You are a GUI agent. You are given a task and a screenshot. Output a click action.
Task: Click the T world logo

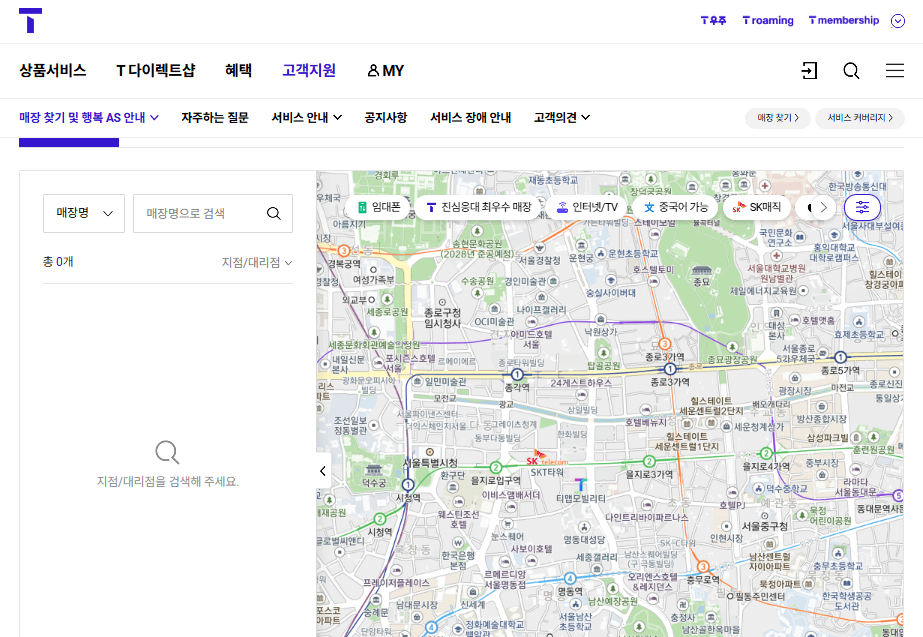30,21
